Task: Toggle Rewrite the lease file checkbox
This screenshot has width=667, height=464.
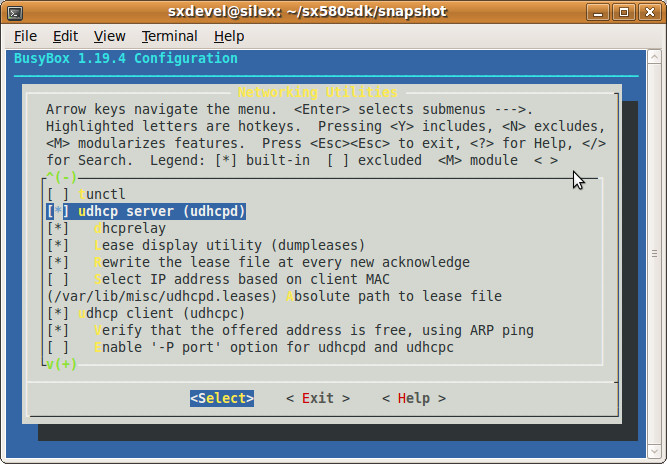Action: point(58,262)
